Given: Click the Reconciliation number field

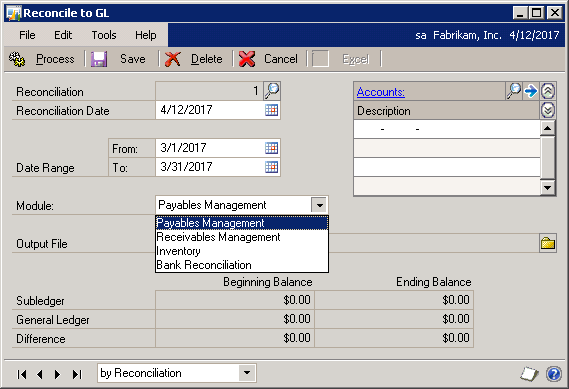Looking at the screenshot, I should pyautogui.click(x=209, y=91).
